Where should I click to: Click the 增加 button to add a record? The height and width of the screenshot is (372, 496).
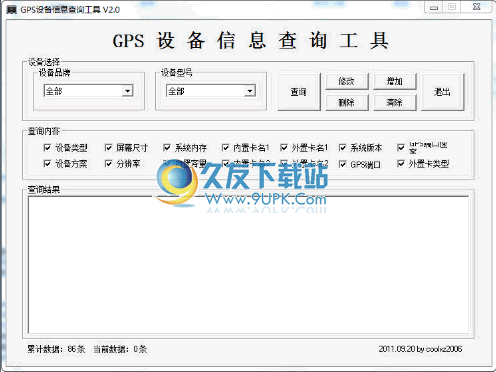click(395, 81)
